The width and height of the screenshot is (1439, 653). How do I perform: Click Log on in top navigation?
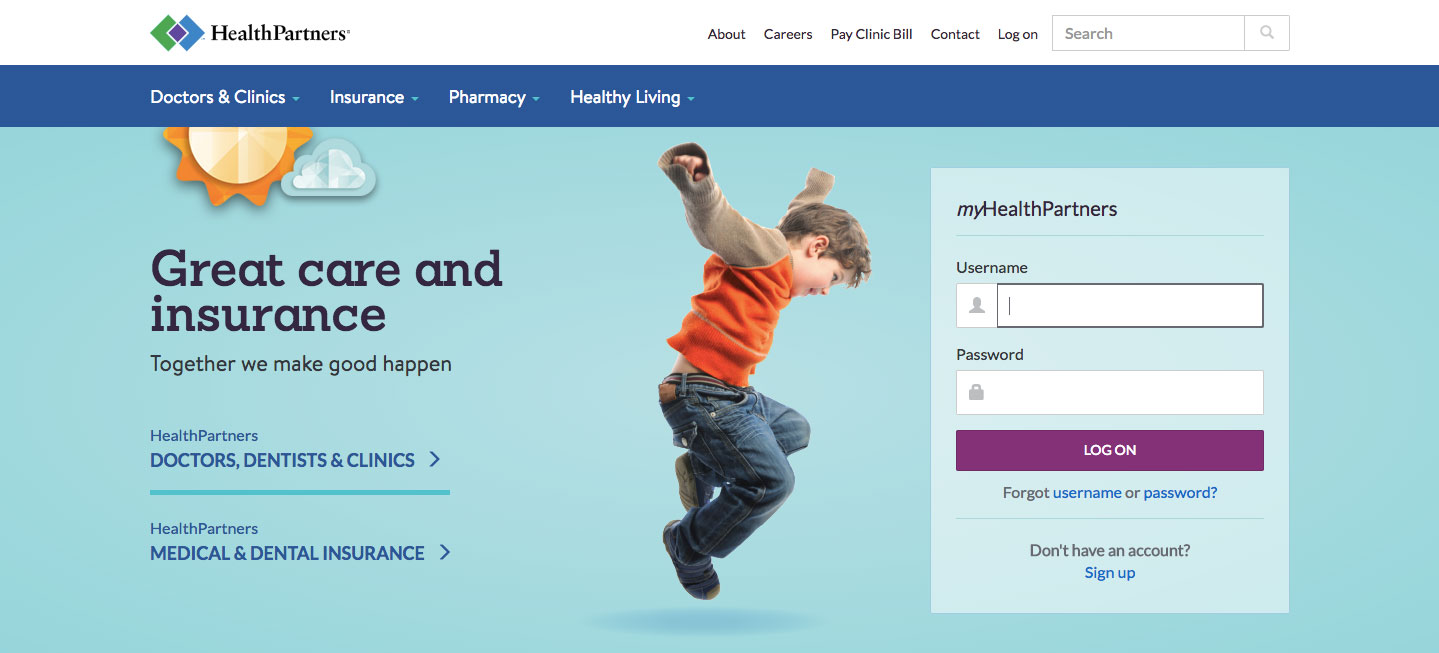pyautogui.click(x=1018, y=34)
